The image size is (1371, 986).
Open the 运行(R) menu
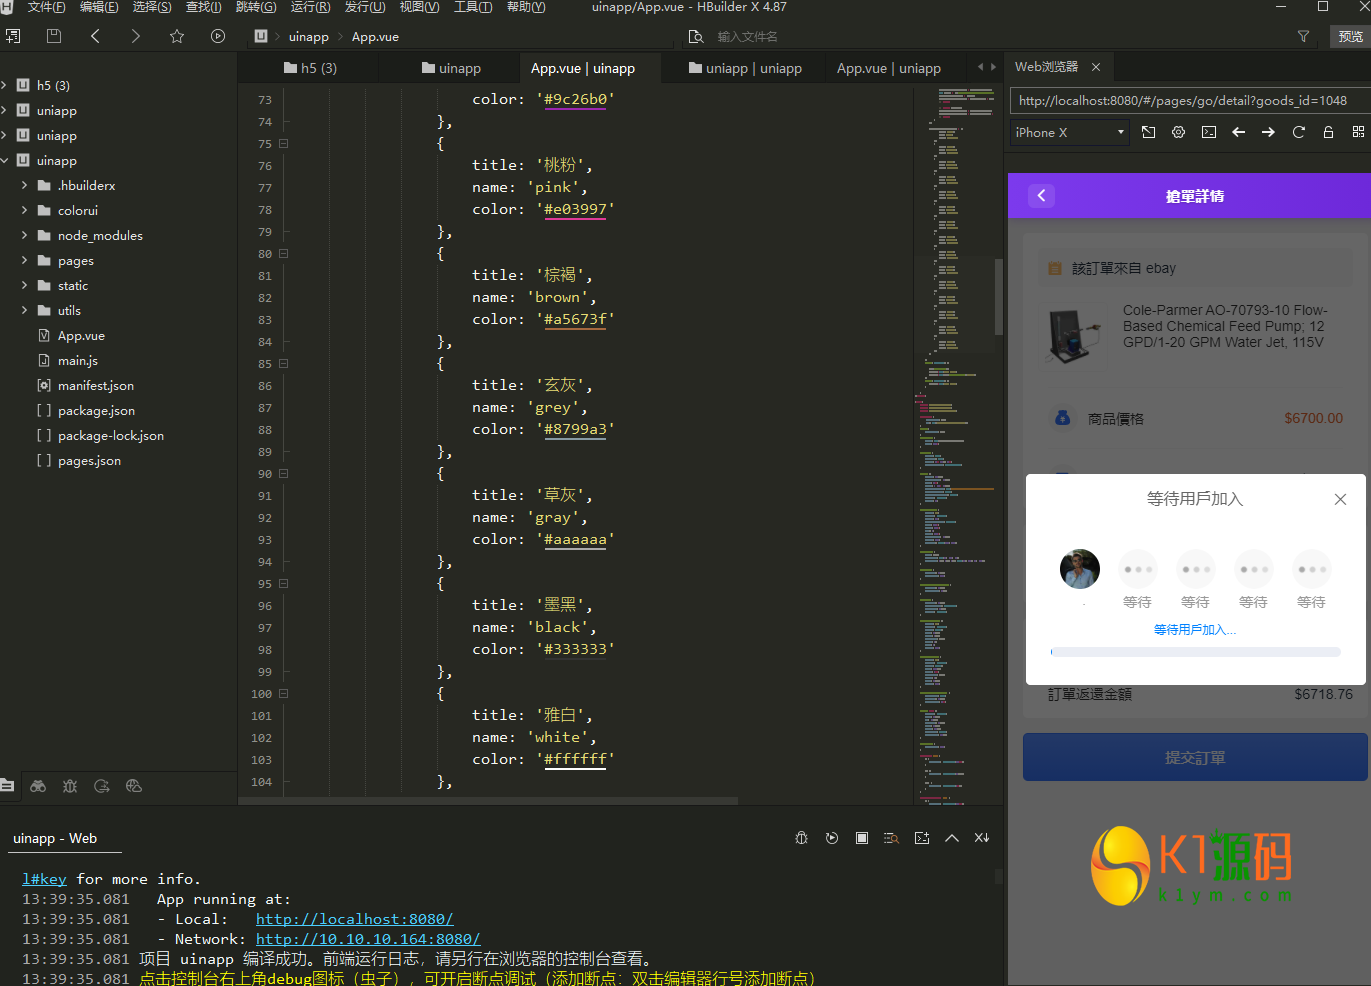click(x=310, y=7)
